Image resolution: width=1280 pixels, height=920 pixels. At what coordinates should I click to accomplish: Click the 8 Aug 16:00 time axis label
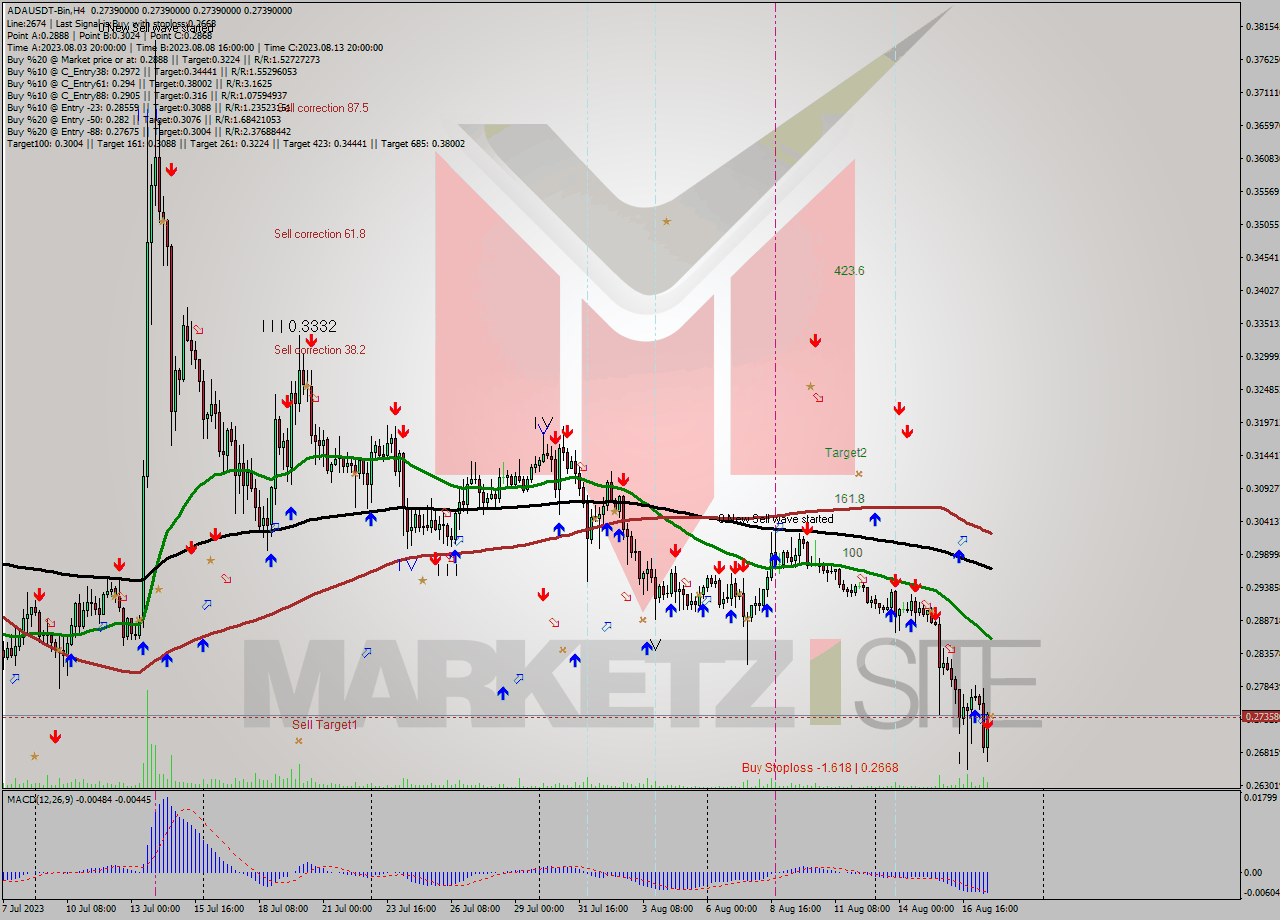[x=795, y=909]
